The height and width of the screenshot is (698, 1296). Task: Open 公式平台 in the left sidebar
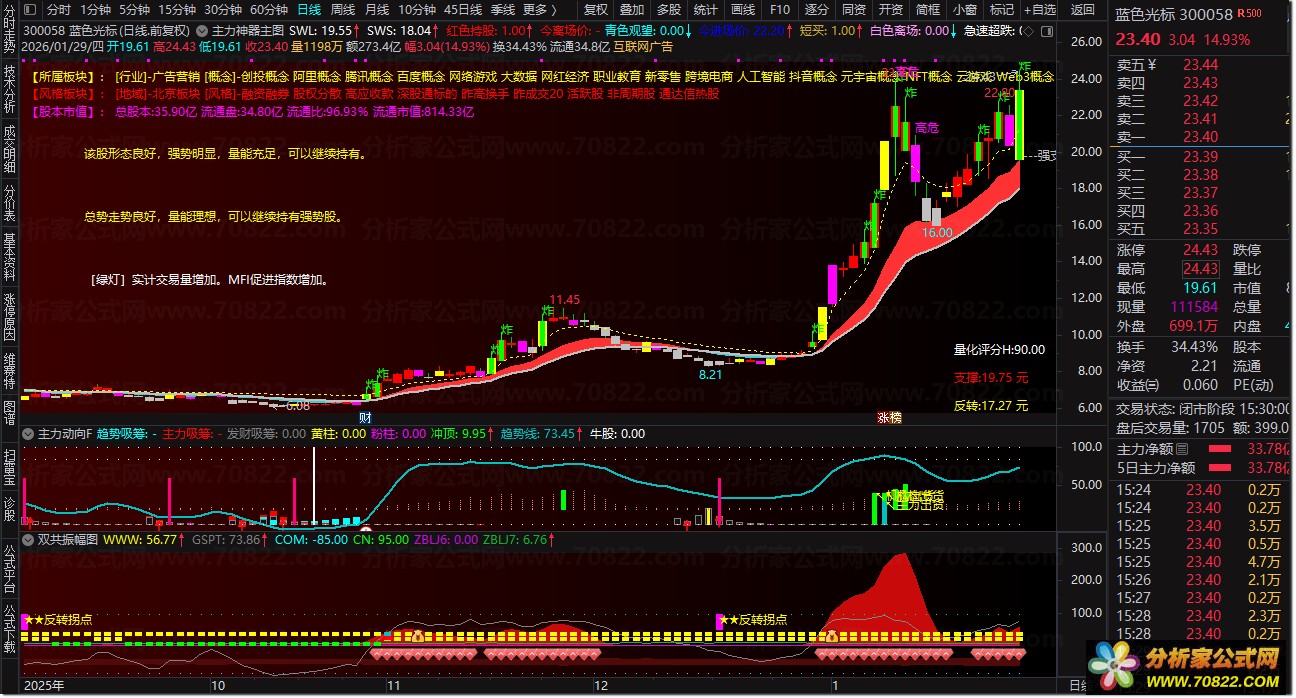click(9, 567)
